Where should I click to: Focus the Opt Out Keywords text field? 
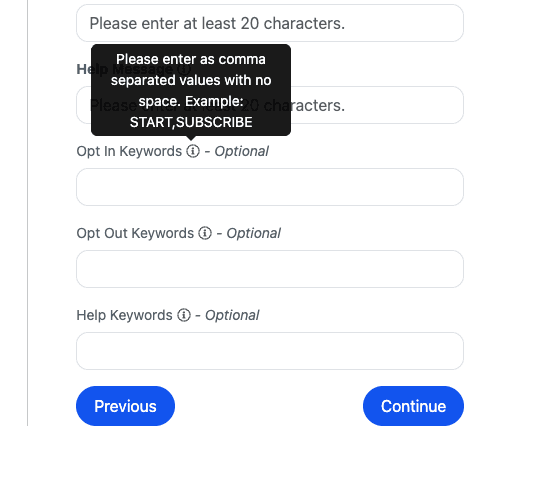tap(270, 269)
